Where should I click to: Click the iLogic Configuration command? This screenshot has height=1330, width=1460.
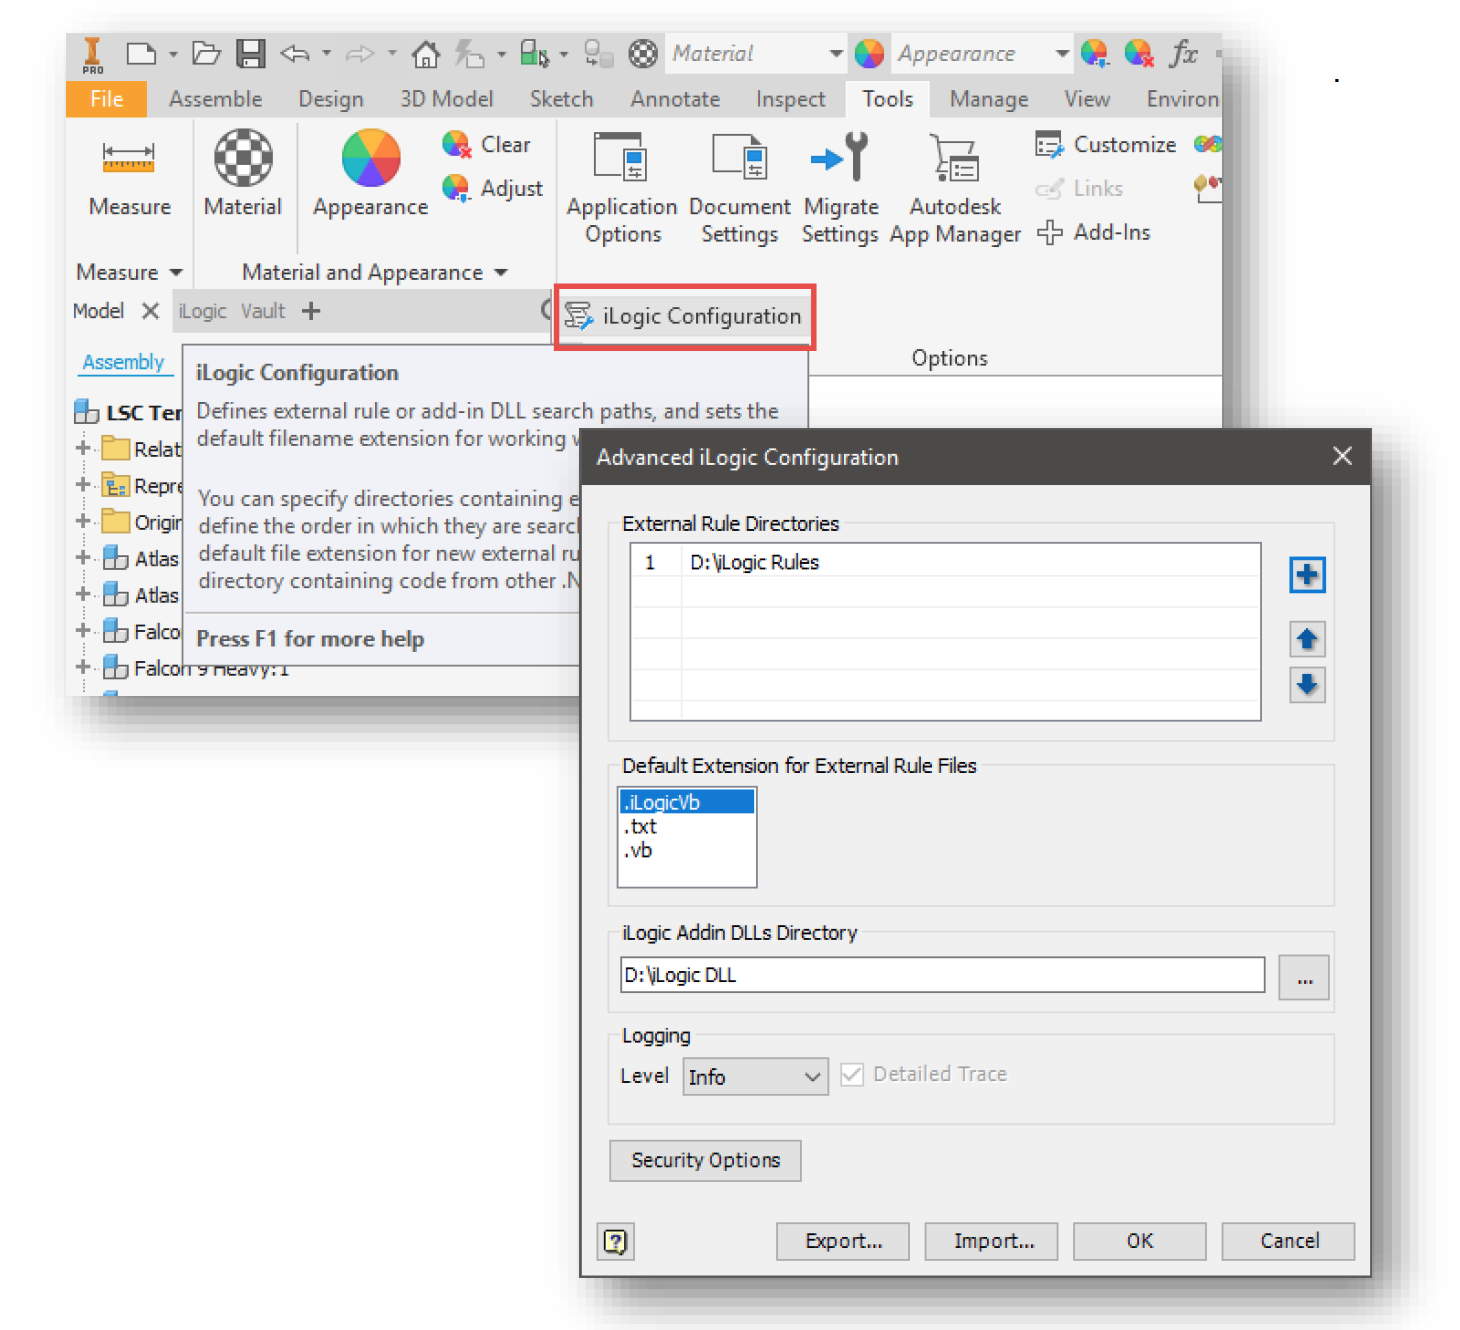684,316
